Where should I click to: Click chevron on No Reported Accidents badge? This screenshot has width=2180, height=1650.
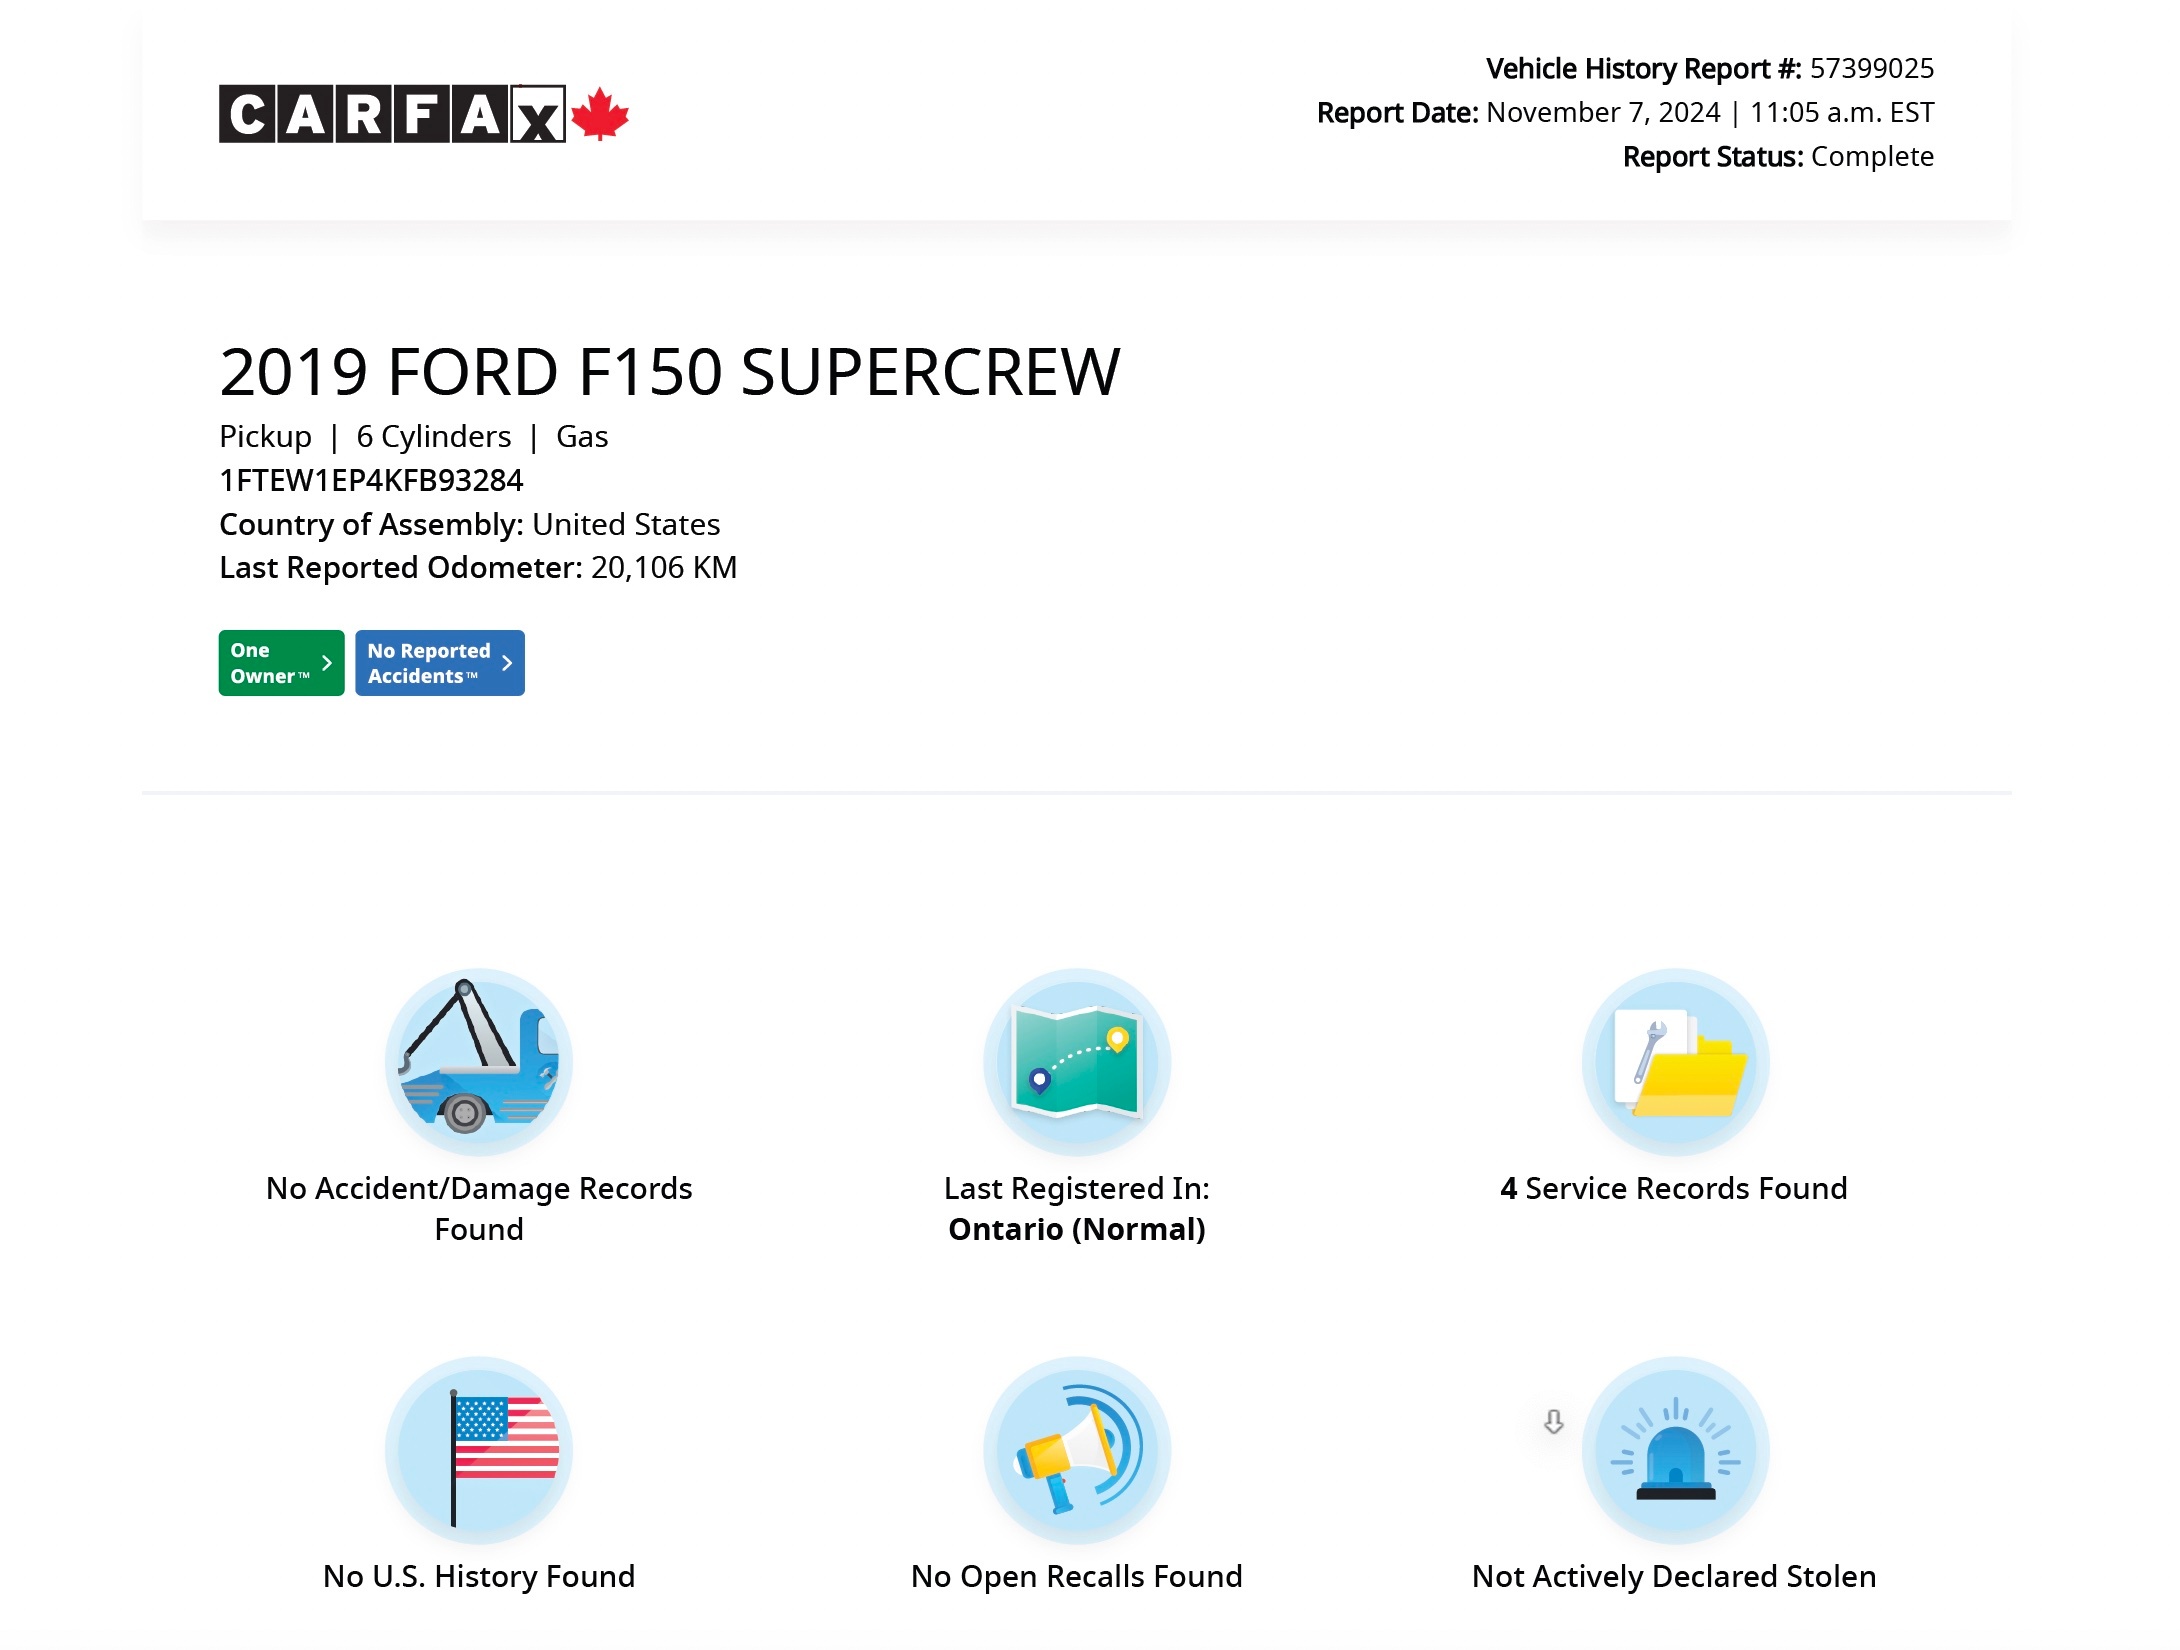point(507,663)
